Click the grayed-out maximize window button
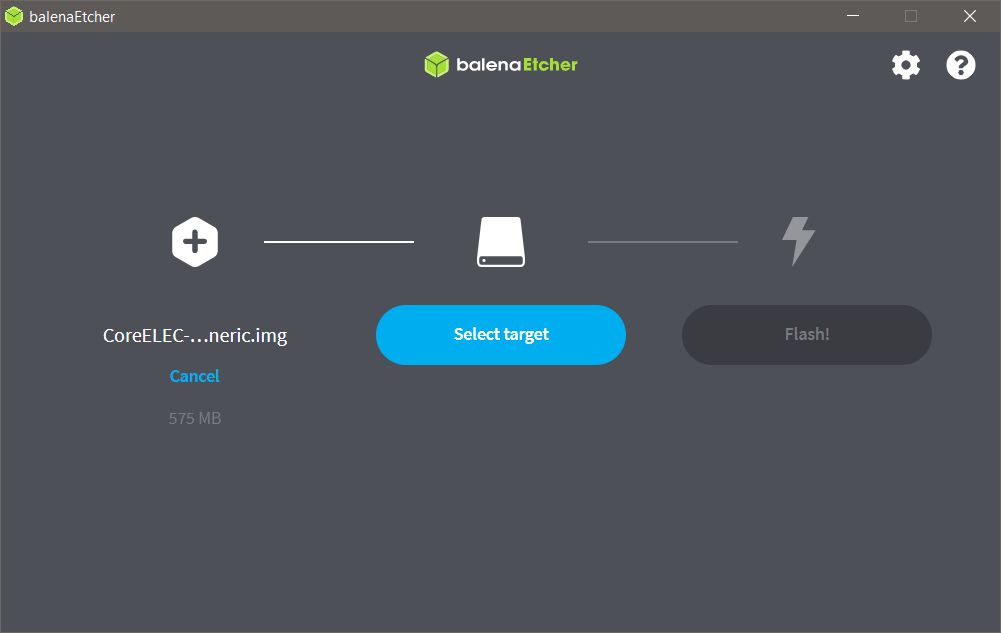Viewport: 1001px width, 633px height. tap(911, 16)
